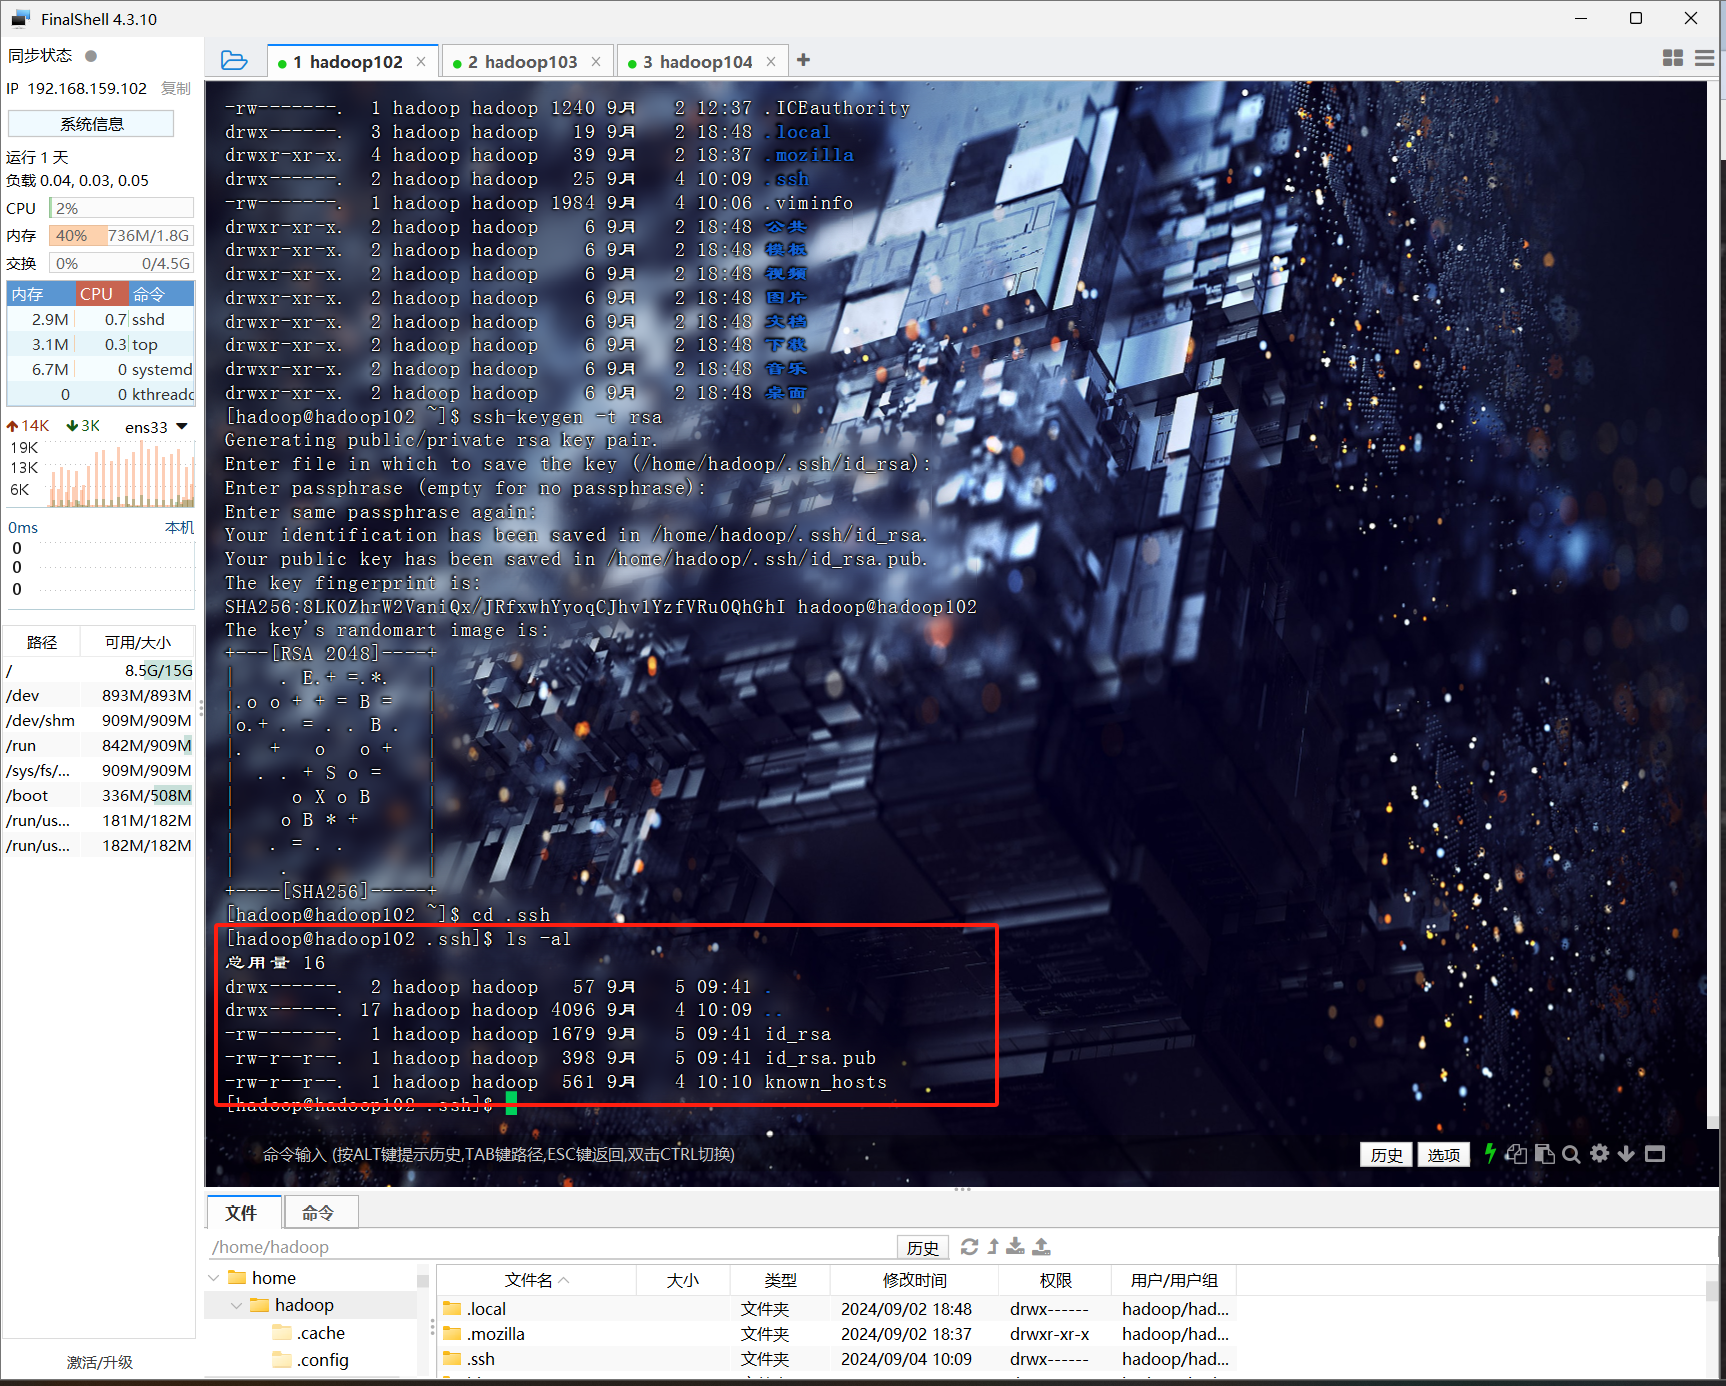The image size is (1726, 1386).
Task: Click the upload file icon
Action: [x=1042, y=1246]
